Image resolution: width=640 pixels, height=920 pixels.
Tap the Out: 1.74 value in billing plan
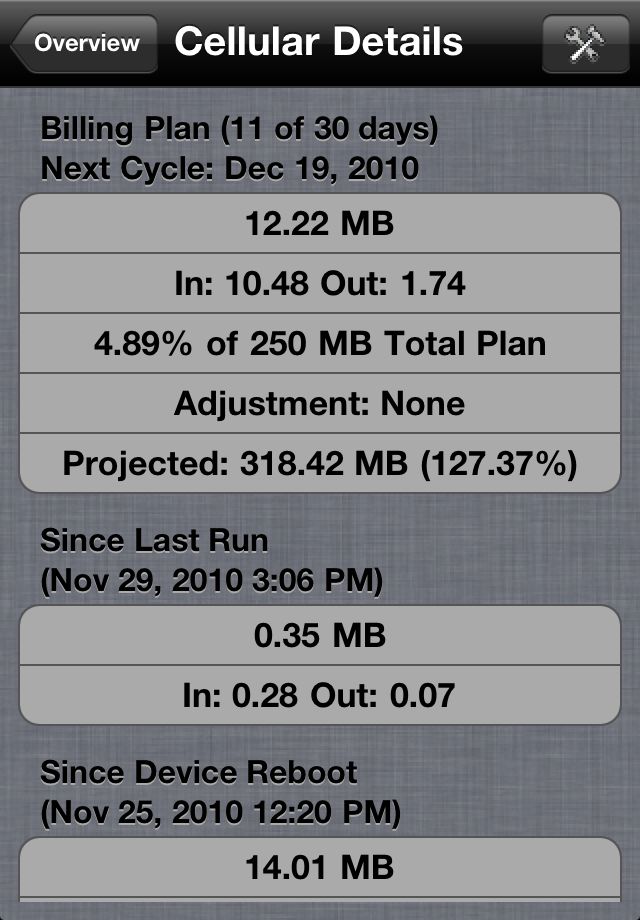click(x=393, y=283)
